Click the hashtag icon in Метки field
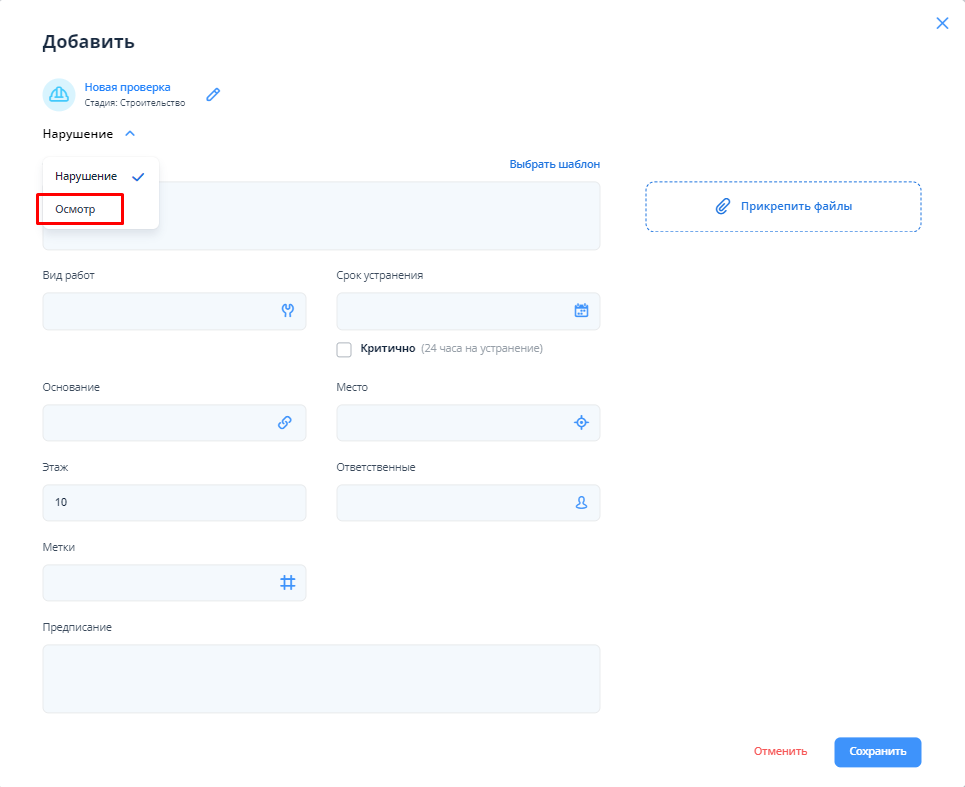Screen dimensions: 965x787 pyautogui.click(x=287, y=583)
